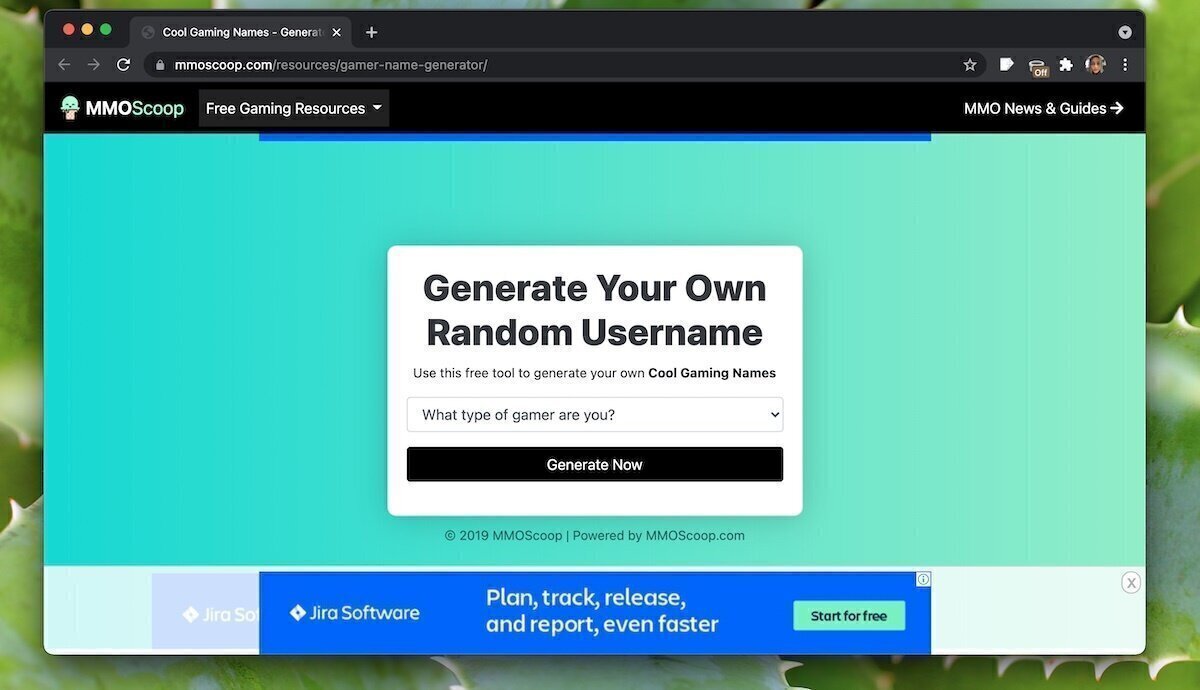Click the forward navigation arrow
Viewport: 1200px width, 690px height.
pos(93,64)
